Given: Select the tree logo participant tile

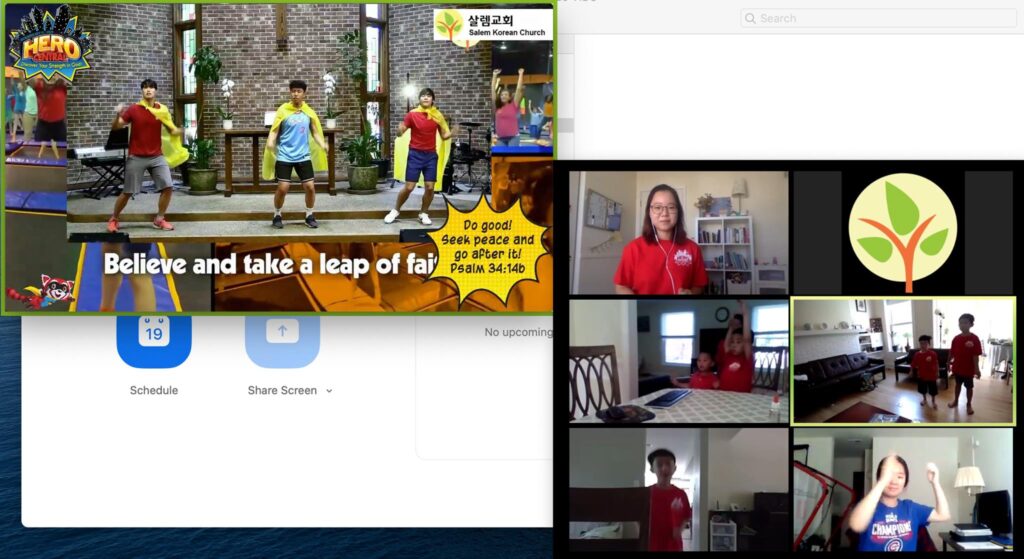Looking at the screenshot, I should click(903, 232).
